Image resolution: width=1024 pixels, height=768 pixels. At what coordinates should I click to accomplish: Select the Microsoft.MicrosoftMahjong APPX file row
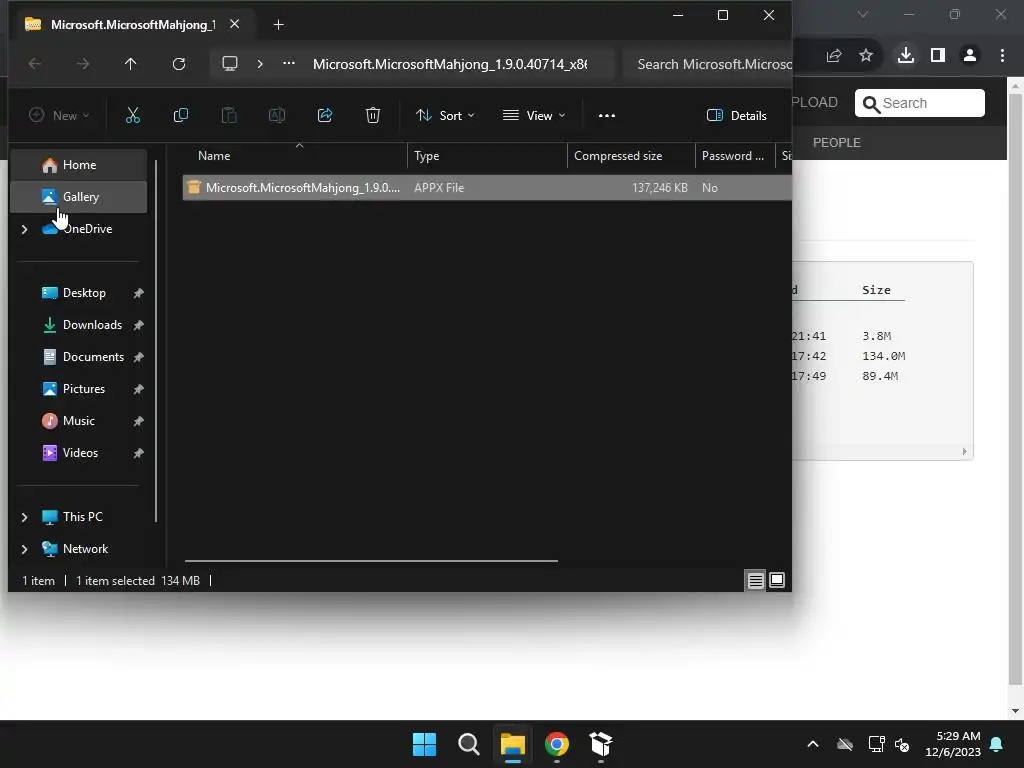pos(487,187)
